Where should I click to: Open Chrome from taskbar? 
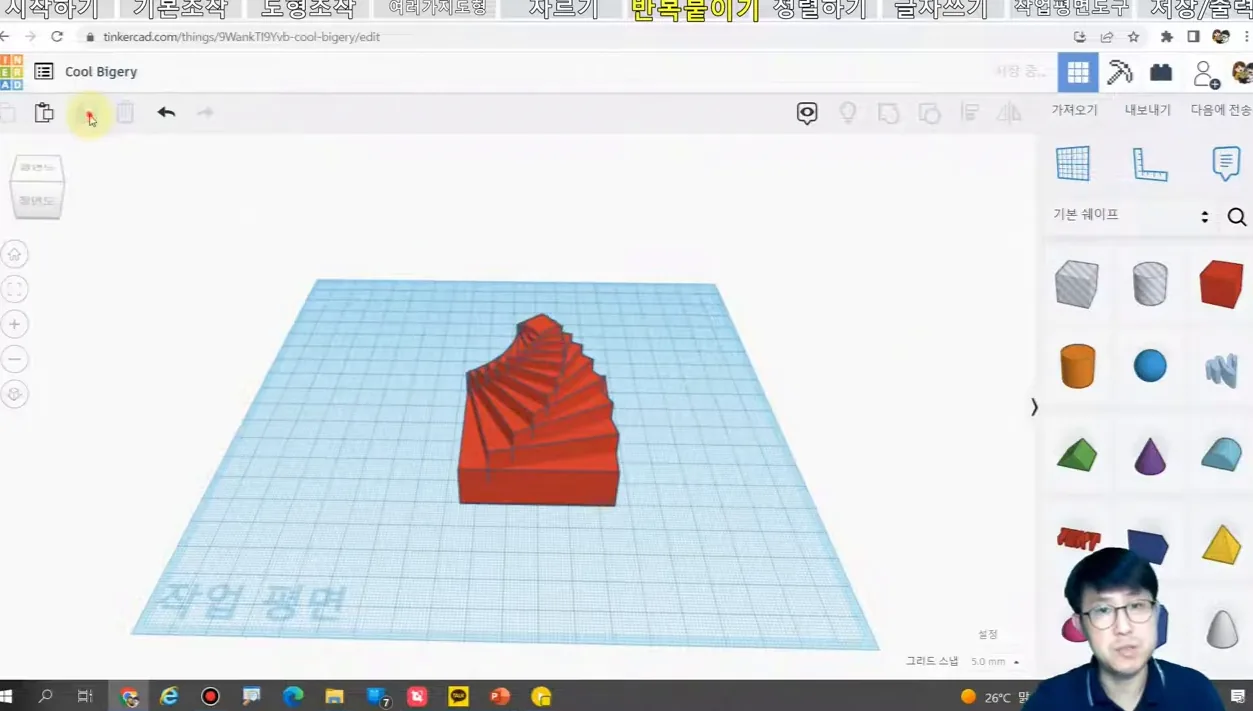click(x=129, y=697)
